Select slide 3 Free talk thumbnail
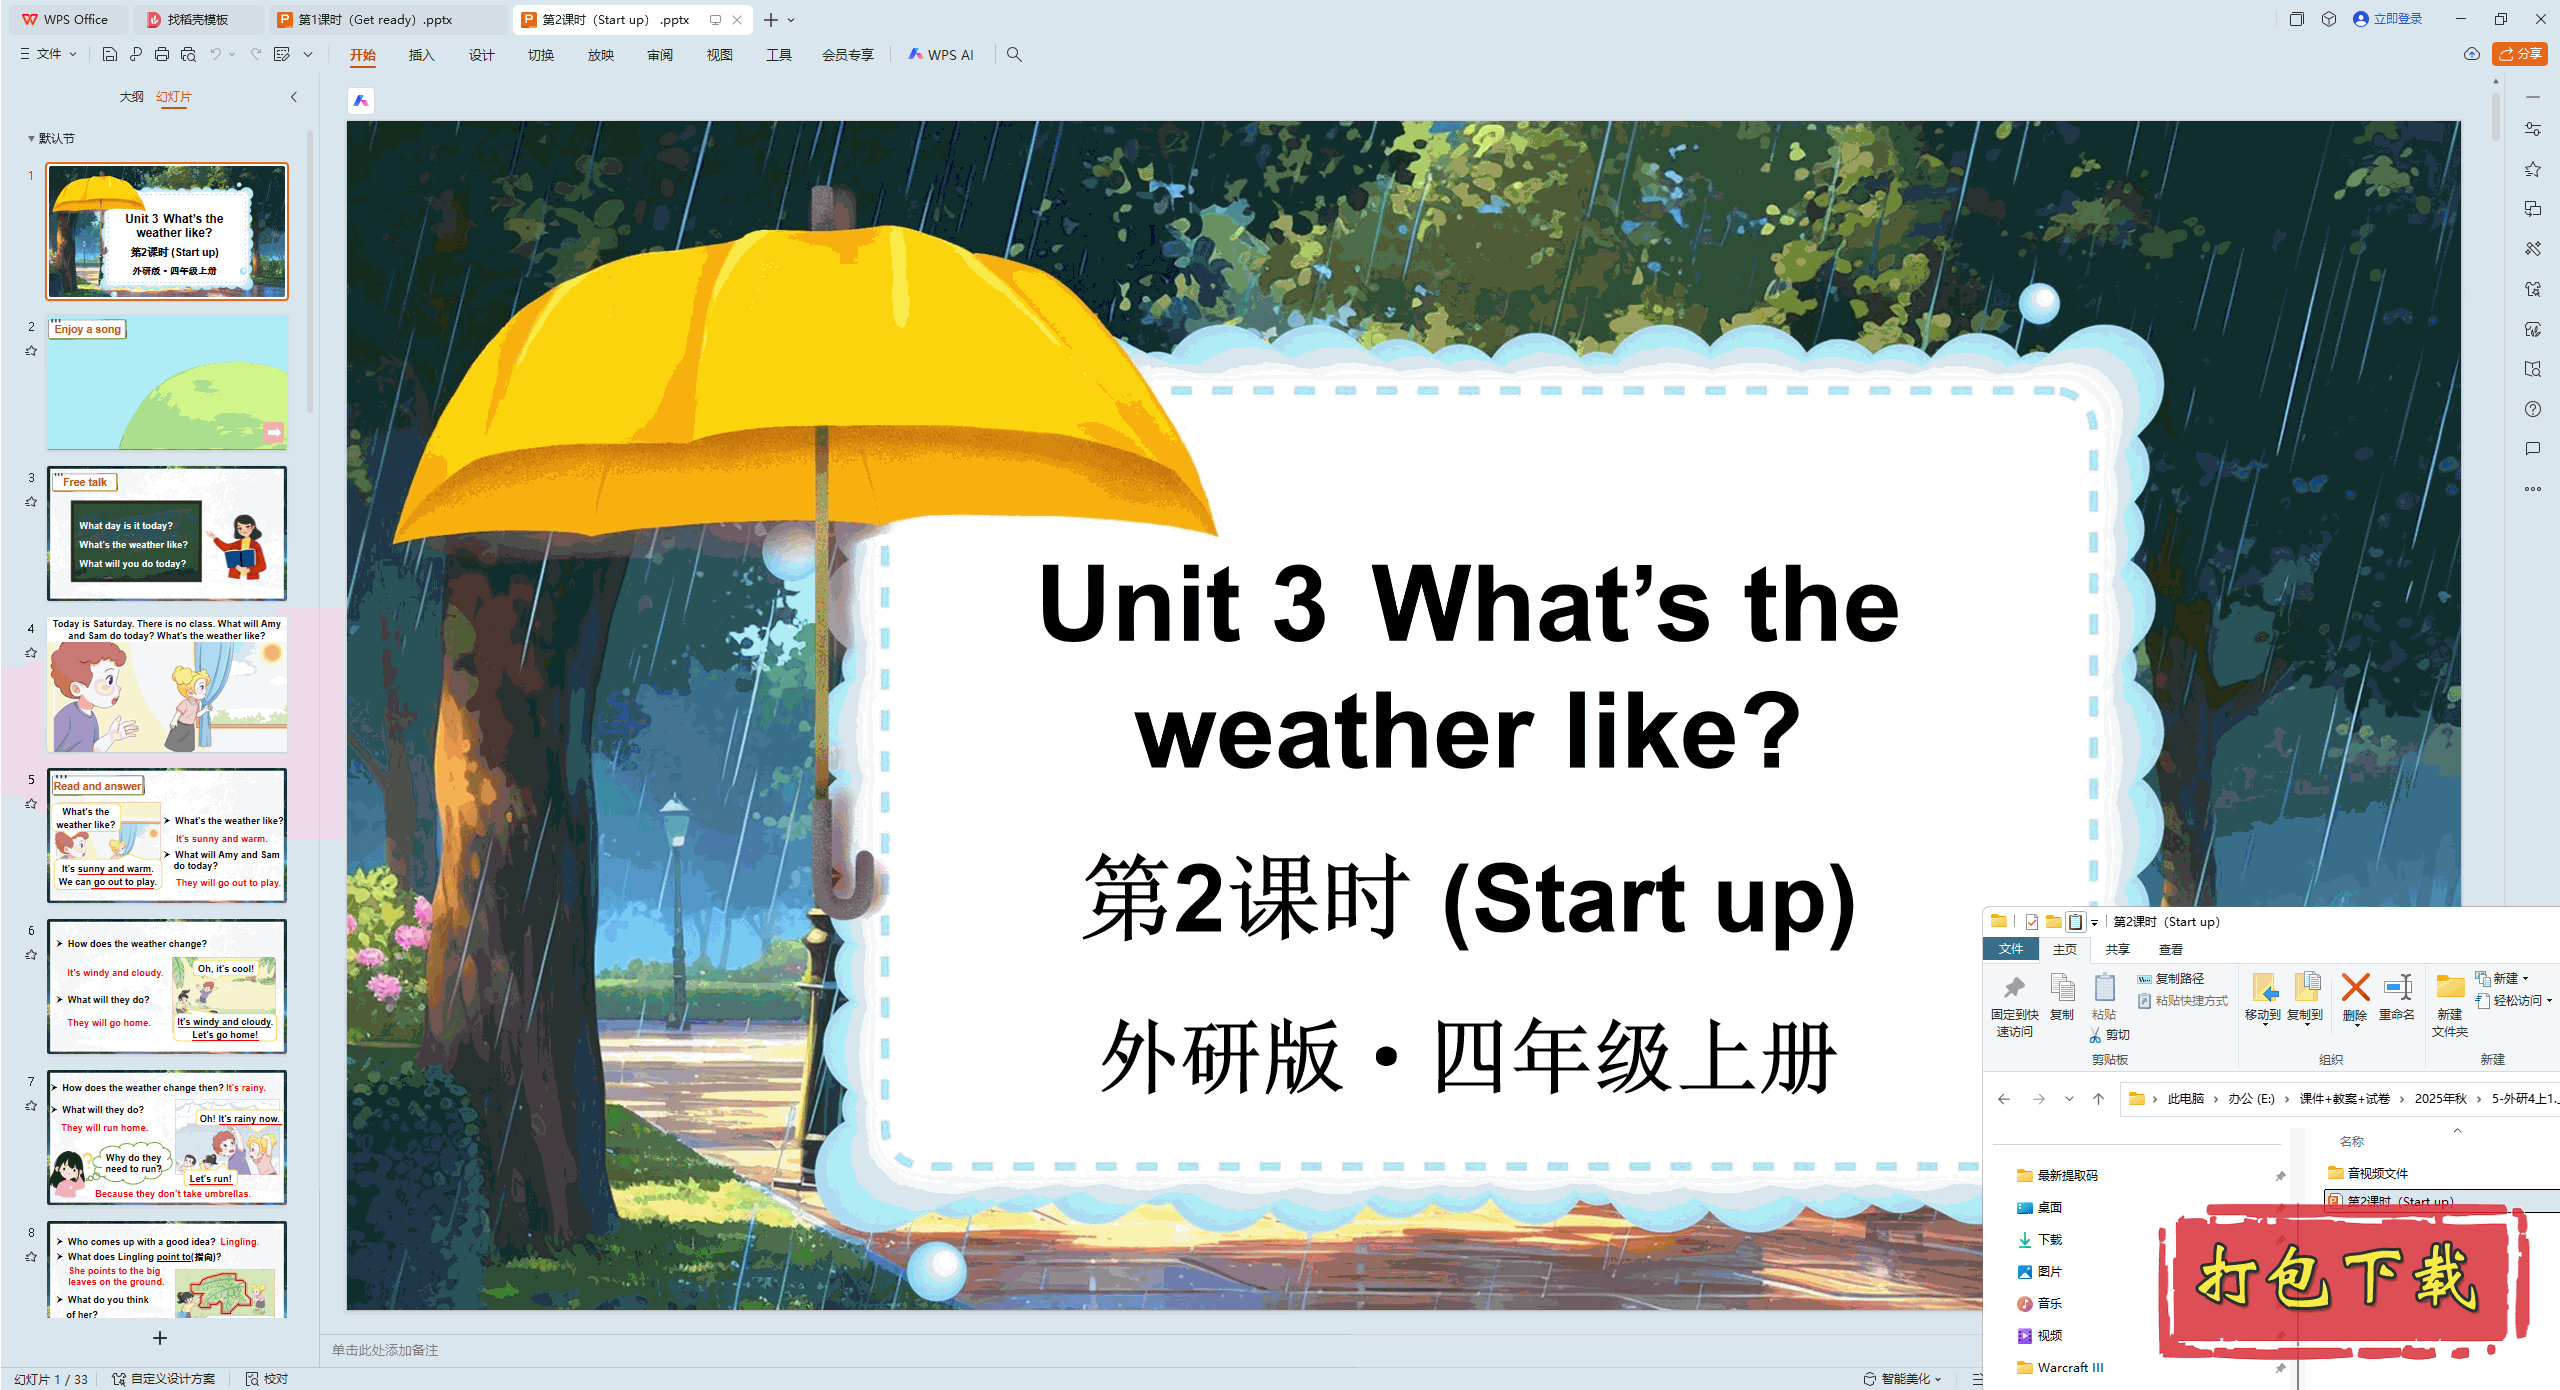Viewport: 2560px width, 1390px height. pyautogui.click(x=167, y=533)
